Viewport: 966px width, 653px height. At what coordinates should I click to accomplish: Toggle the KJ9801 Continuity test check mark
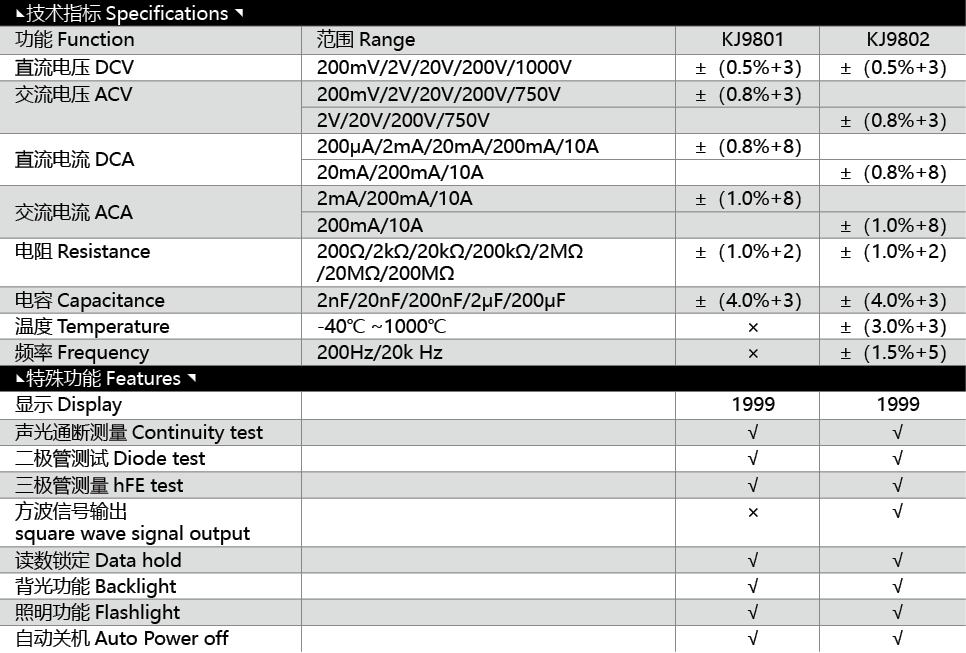(753, 432)
